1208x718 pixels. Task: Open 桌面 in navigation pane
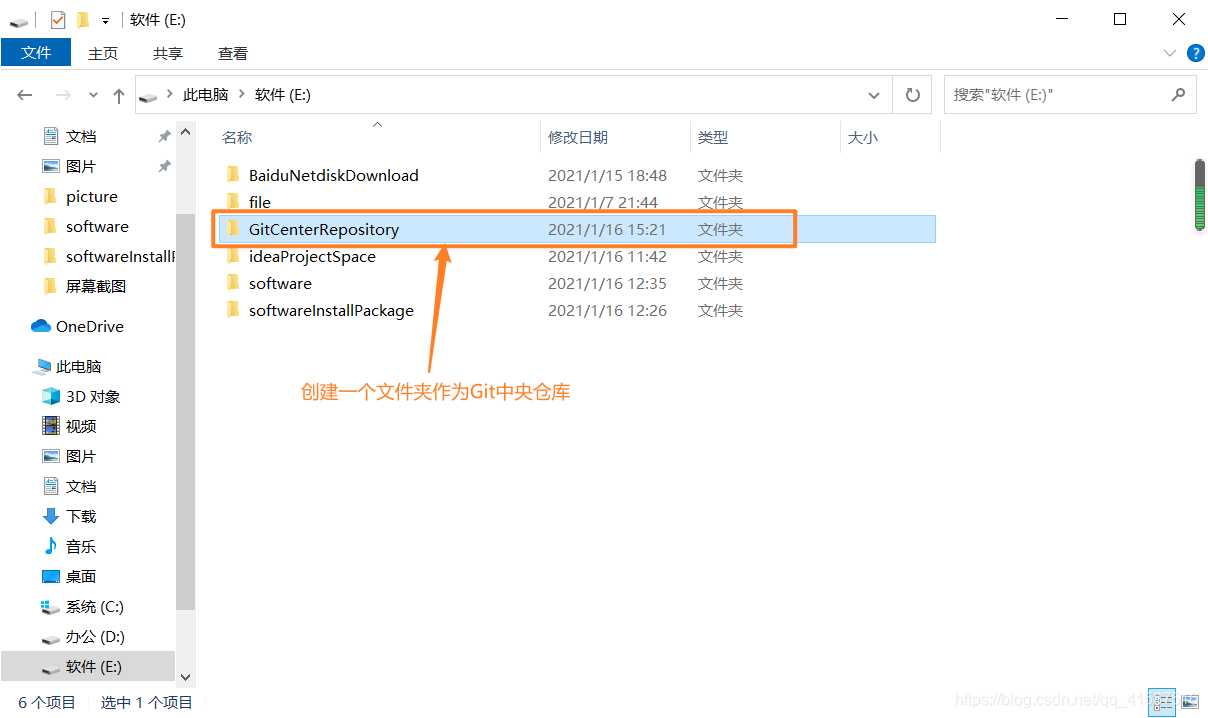tap(80, 576)
